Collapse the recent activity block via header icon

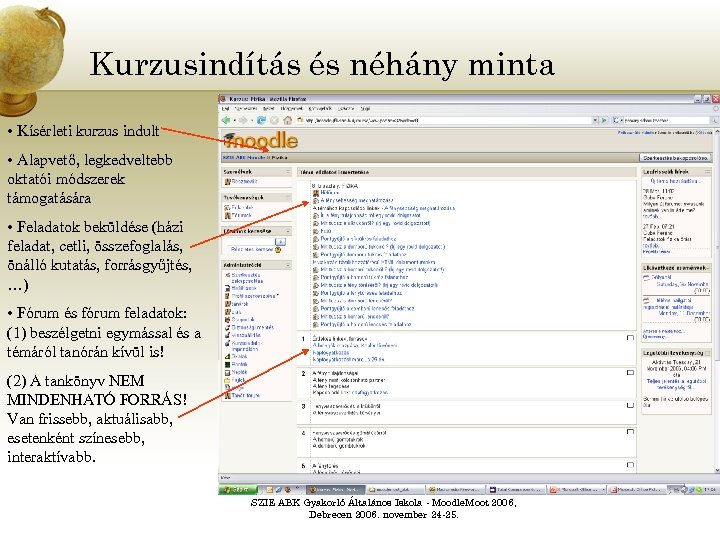coord(708,353)
